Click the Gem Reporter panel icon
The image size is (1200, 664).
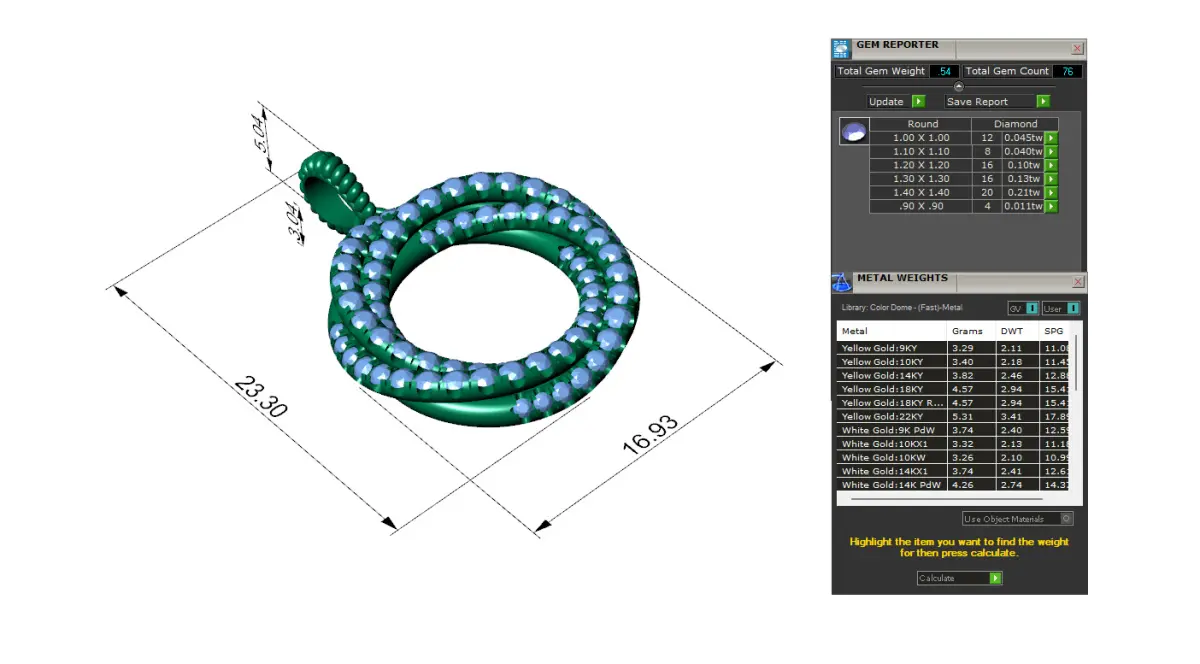click(841, 48)
